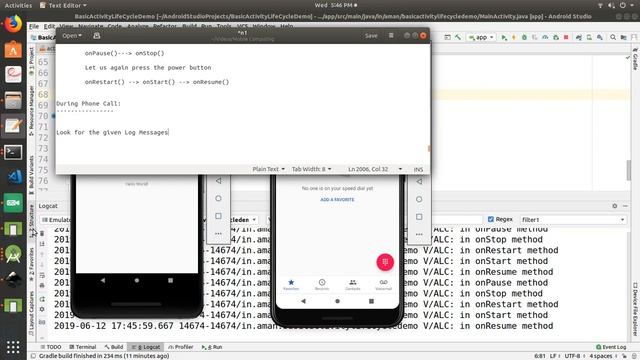Open left emulator more options ellipsis
Image resolution: width=640 pixels, height=360 pixels.
[218, 233]
